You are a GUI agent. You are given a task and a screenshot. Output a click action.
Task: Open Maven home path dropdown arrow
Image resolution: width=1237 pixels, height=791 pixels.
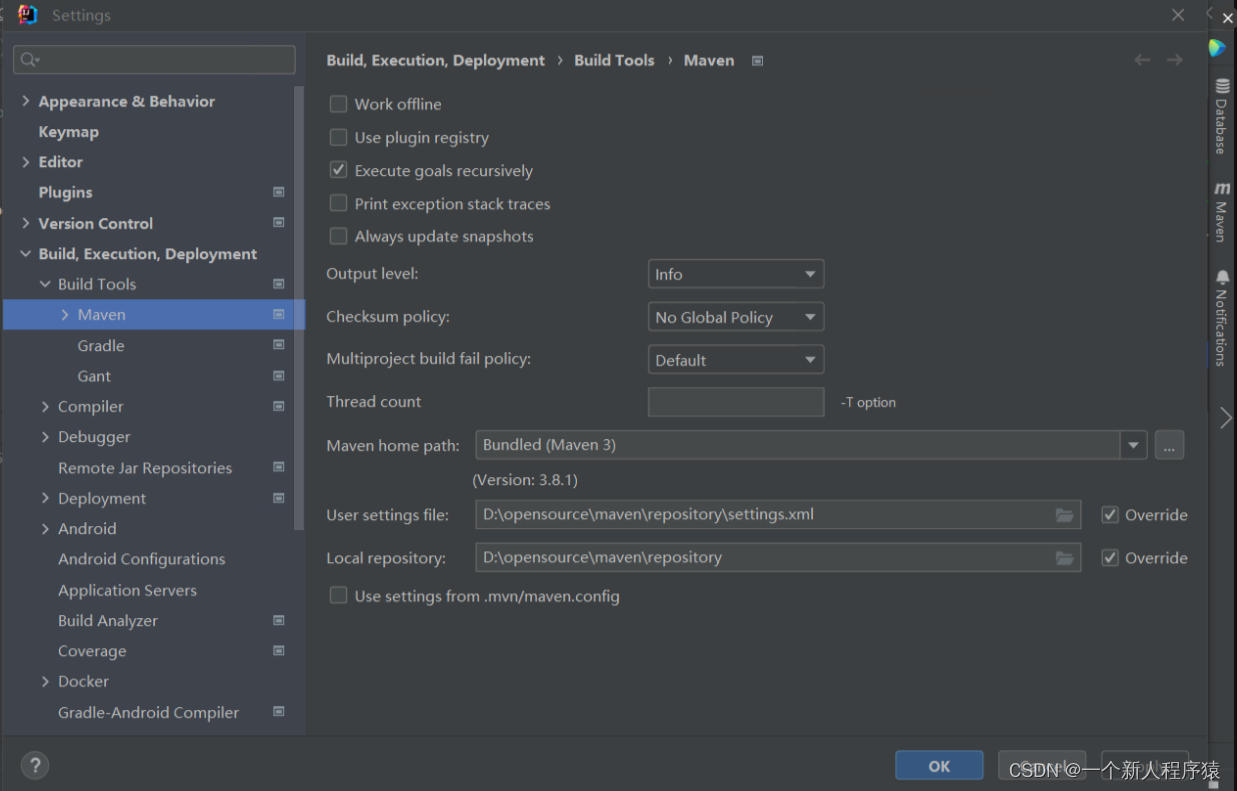[1133, 445]
